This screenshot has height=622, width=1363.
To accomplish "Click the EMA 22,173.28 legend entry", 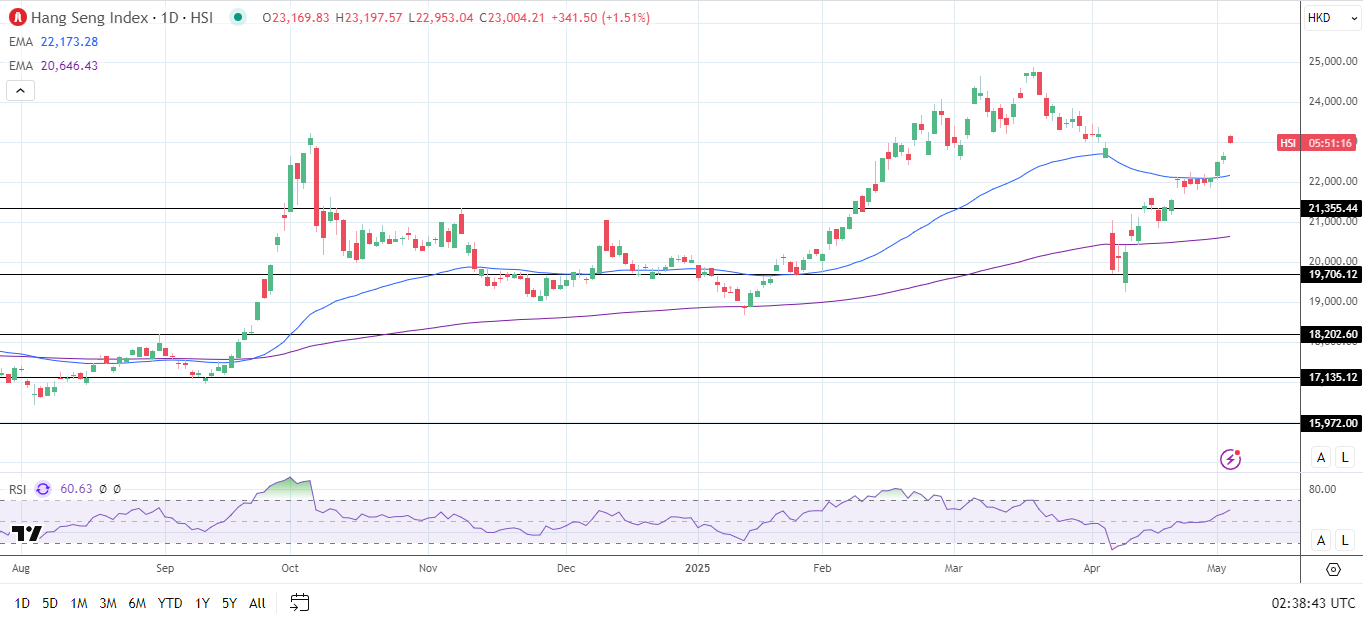I will coord(52,42).
